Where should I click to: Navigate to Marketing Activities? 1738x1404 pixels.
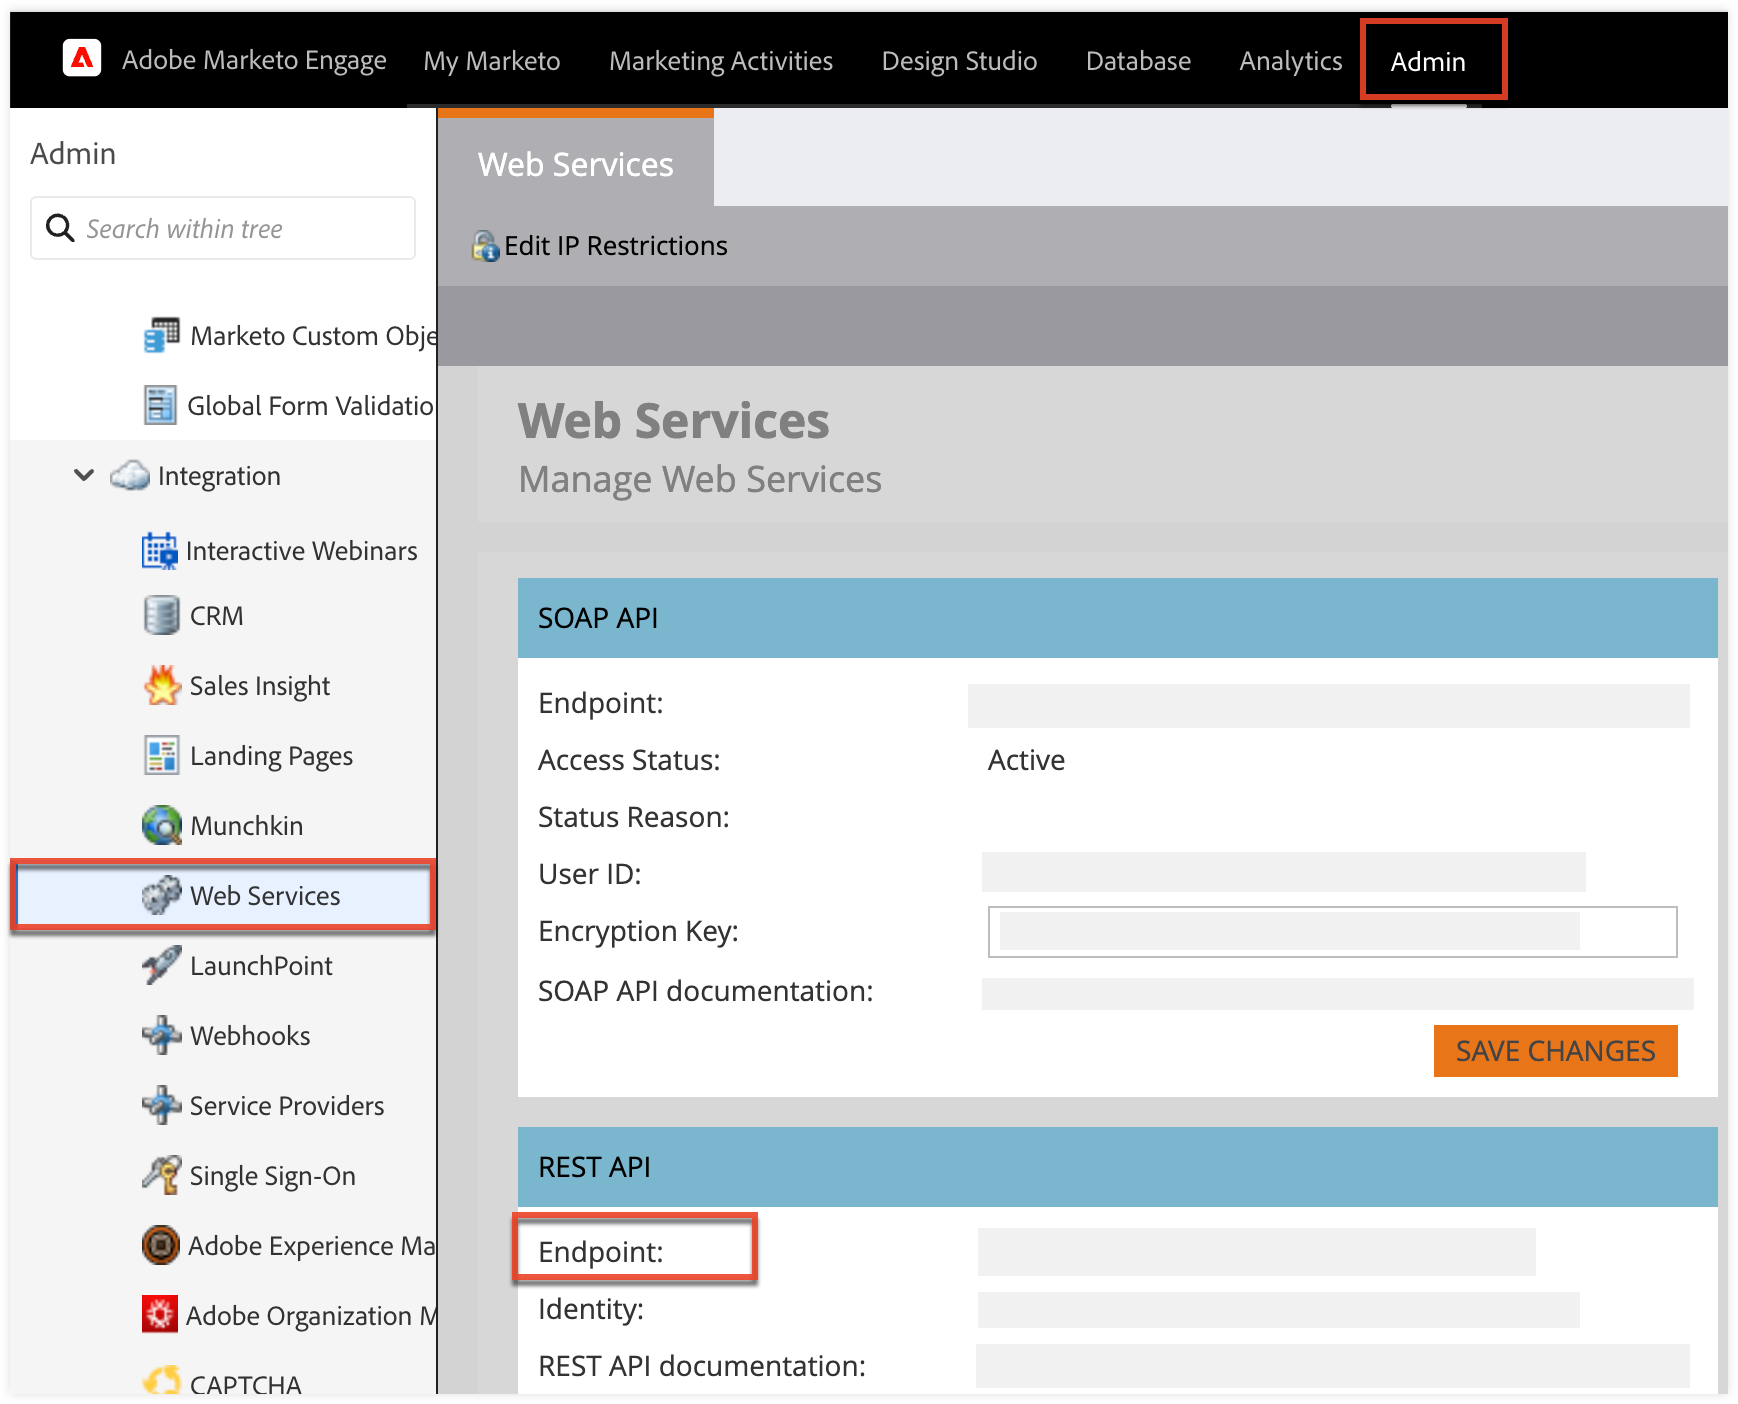pyautogui.click(x=720, y=61)
